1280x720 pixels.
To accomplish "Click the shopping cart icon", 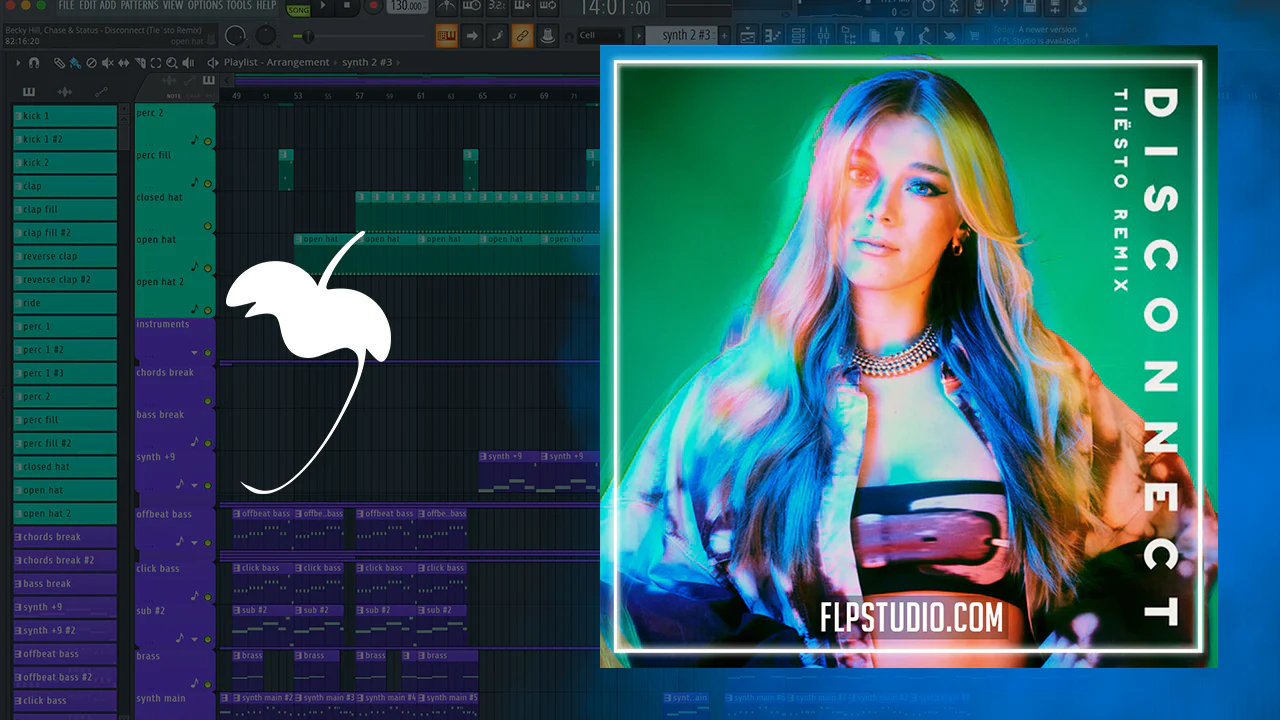I will (974, 36).
